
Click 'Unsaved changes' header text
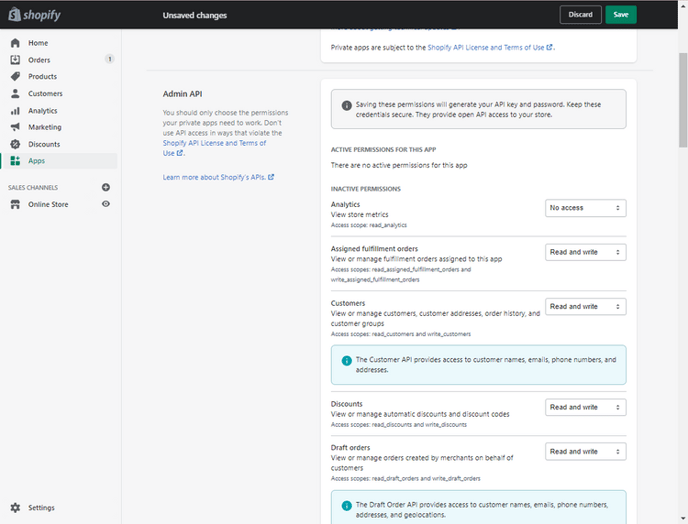click(x=195, y=15)
